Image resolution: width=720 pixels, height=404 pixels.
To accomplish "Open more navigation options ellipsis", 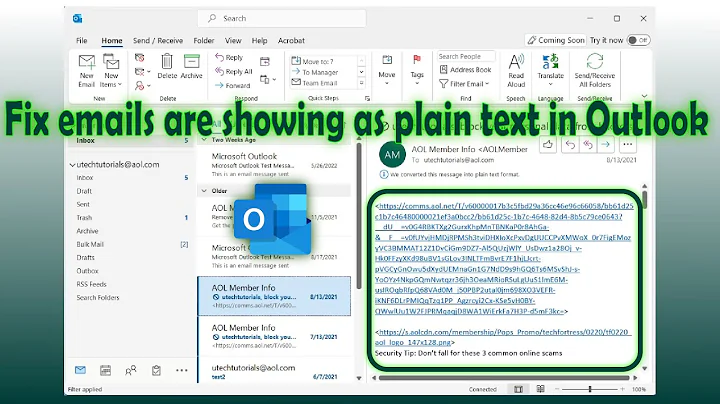I will [181, 370].
